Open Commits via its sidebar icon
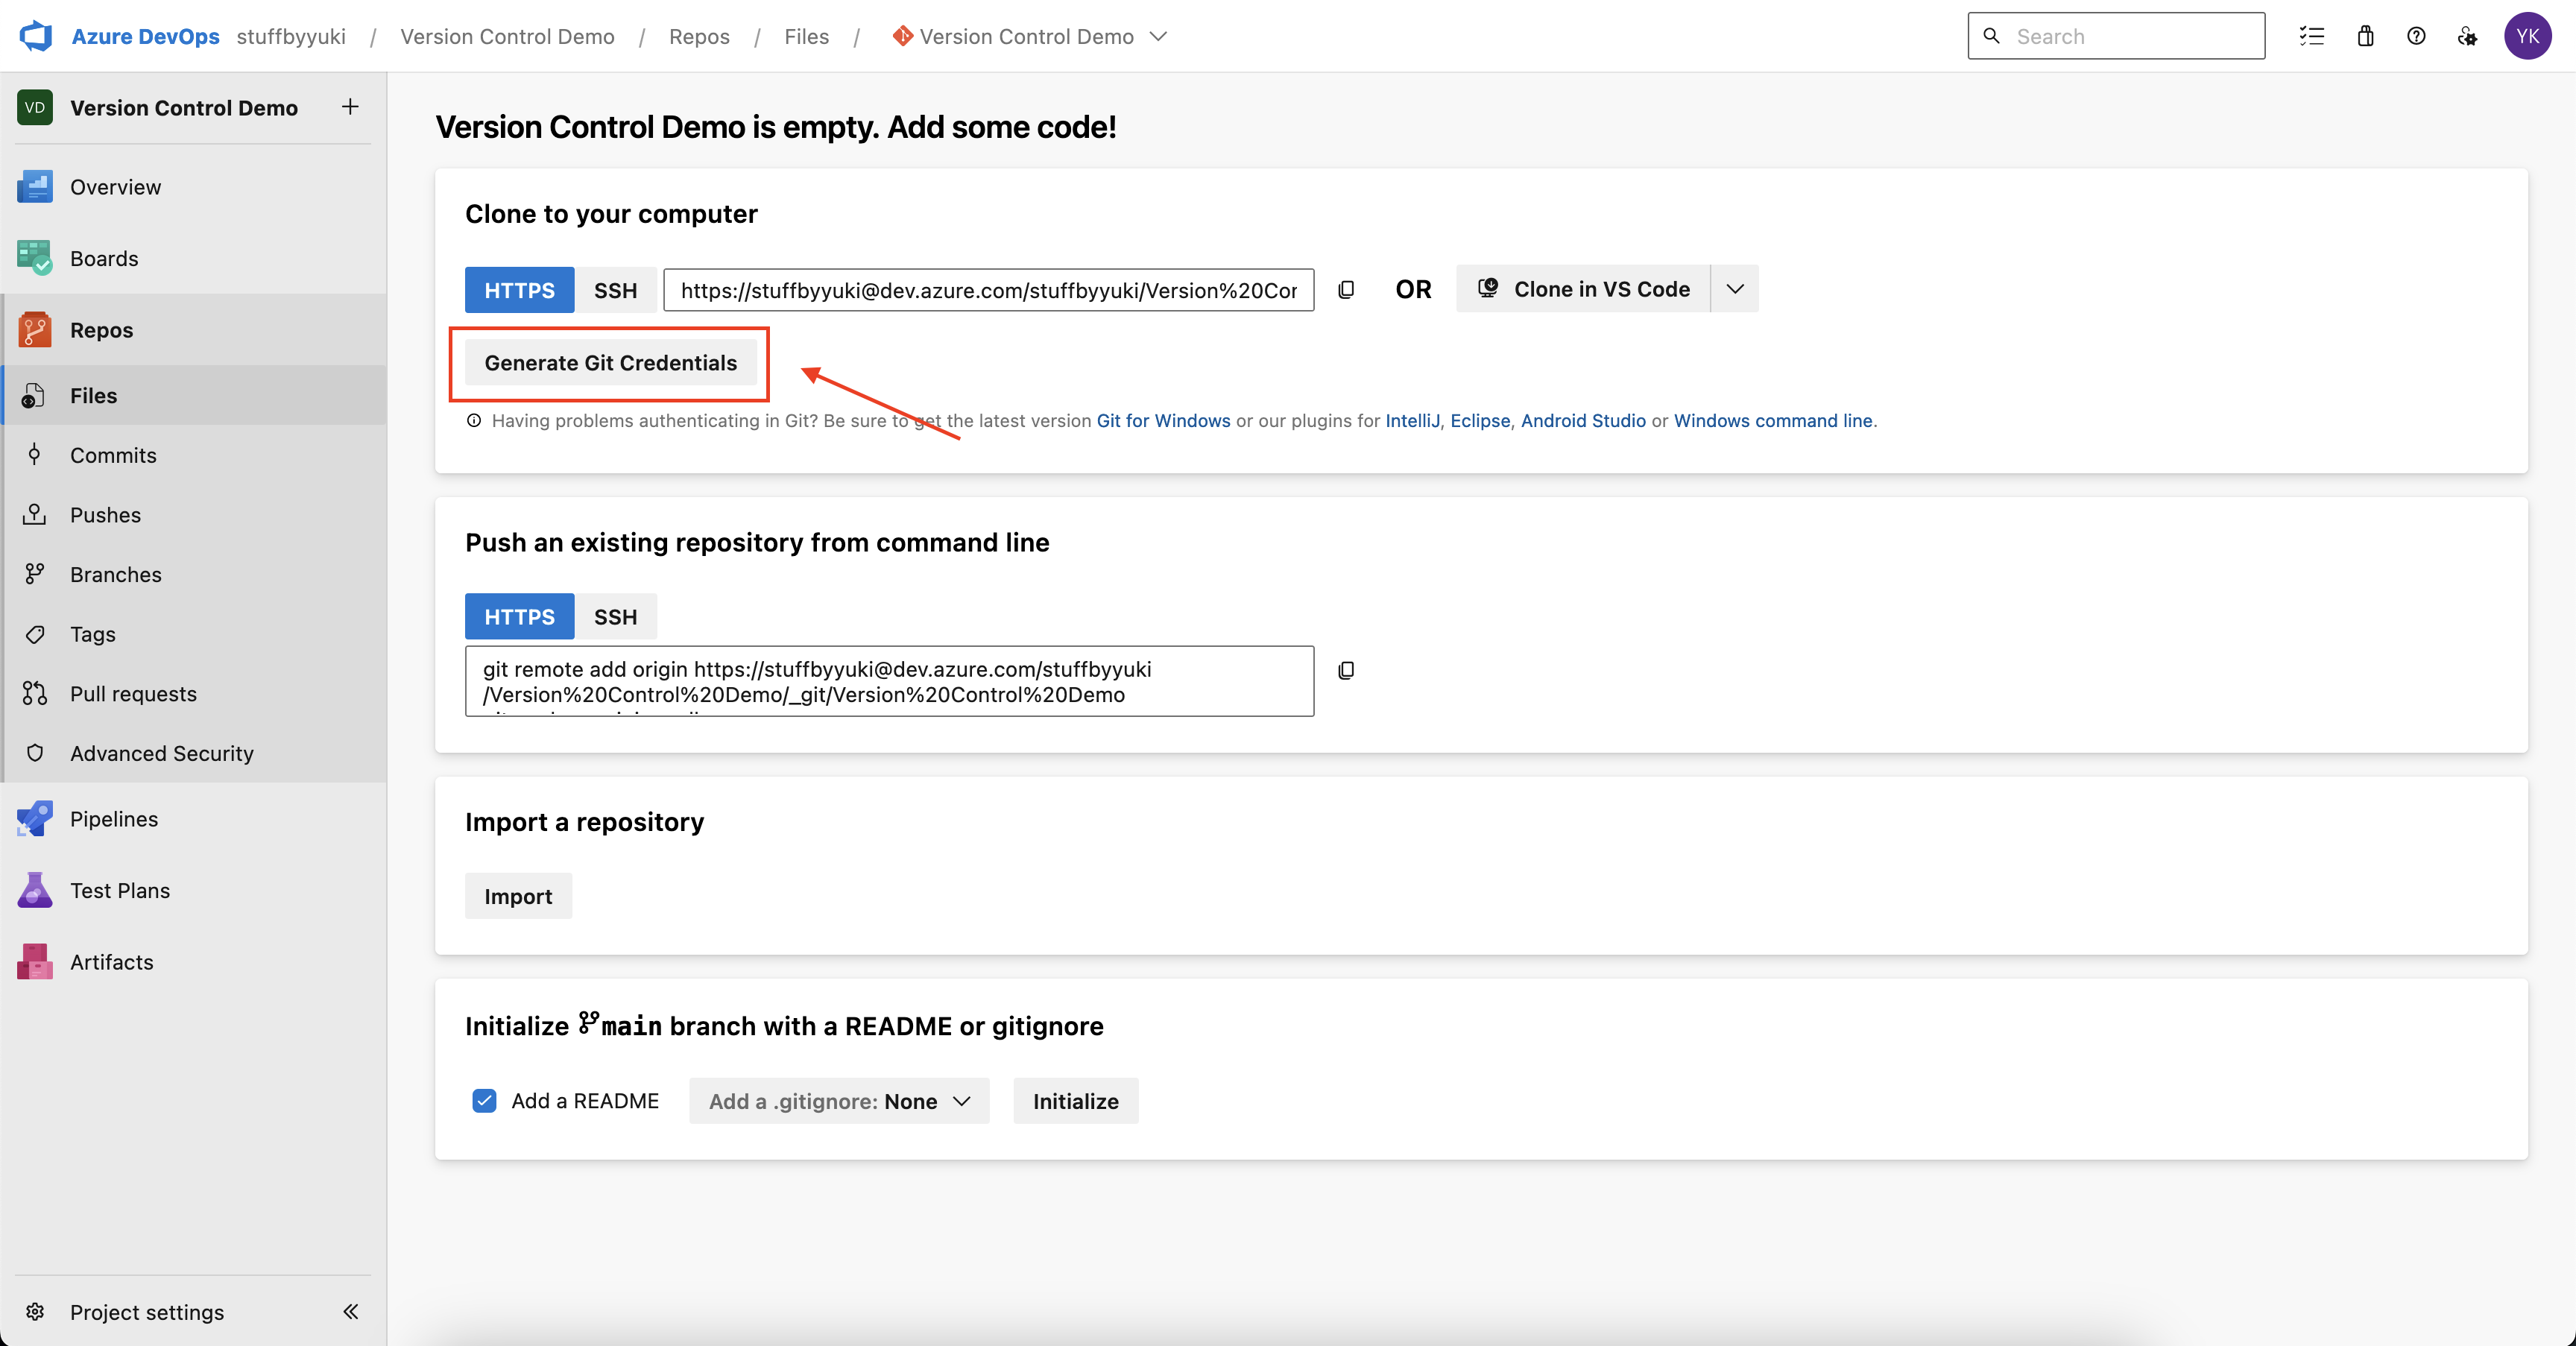 pyautogui.click(x=34, y=455)
